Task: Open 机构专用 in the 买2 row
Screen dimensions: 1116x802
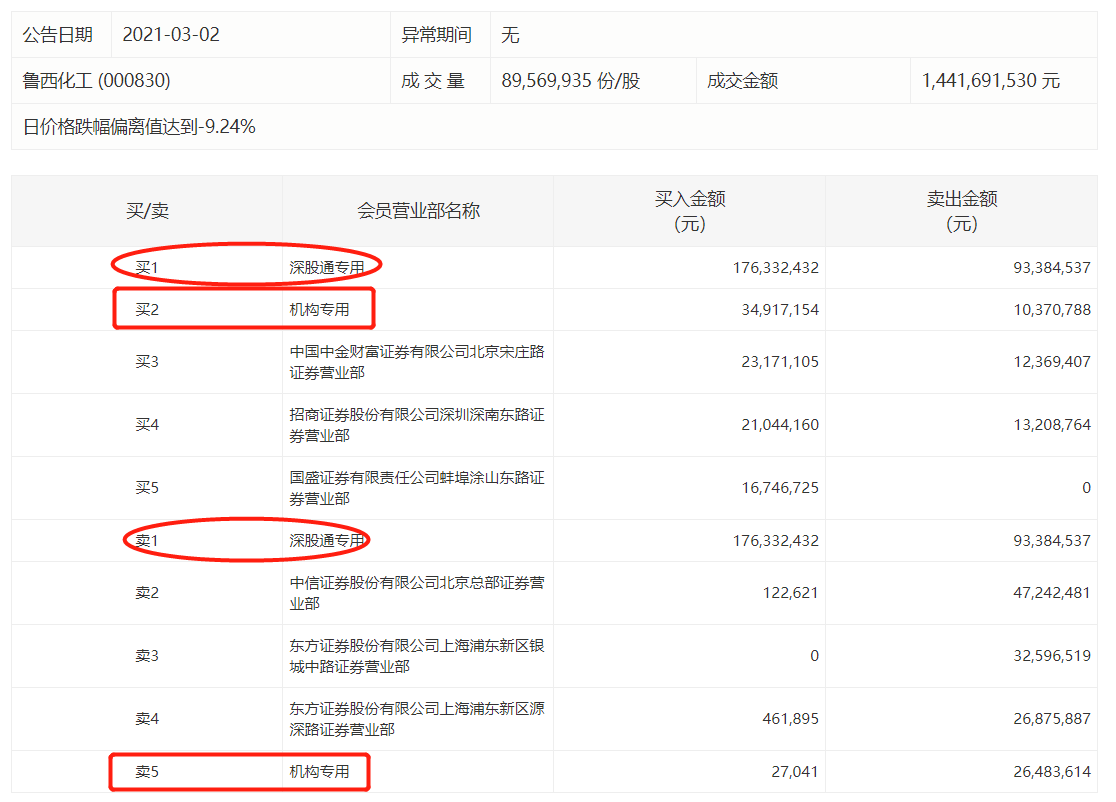Action: pyautogui.click(x=320, y=309)
